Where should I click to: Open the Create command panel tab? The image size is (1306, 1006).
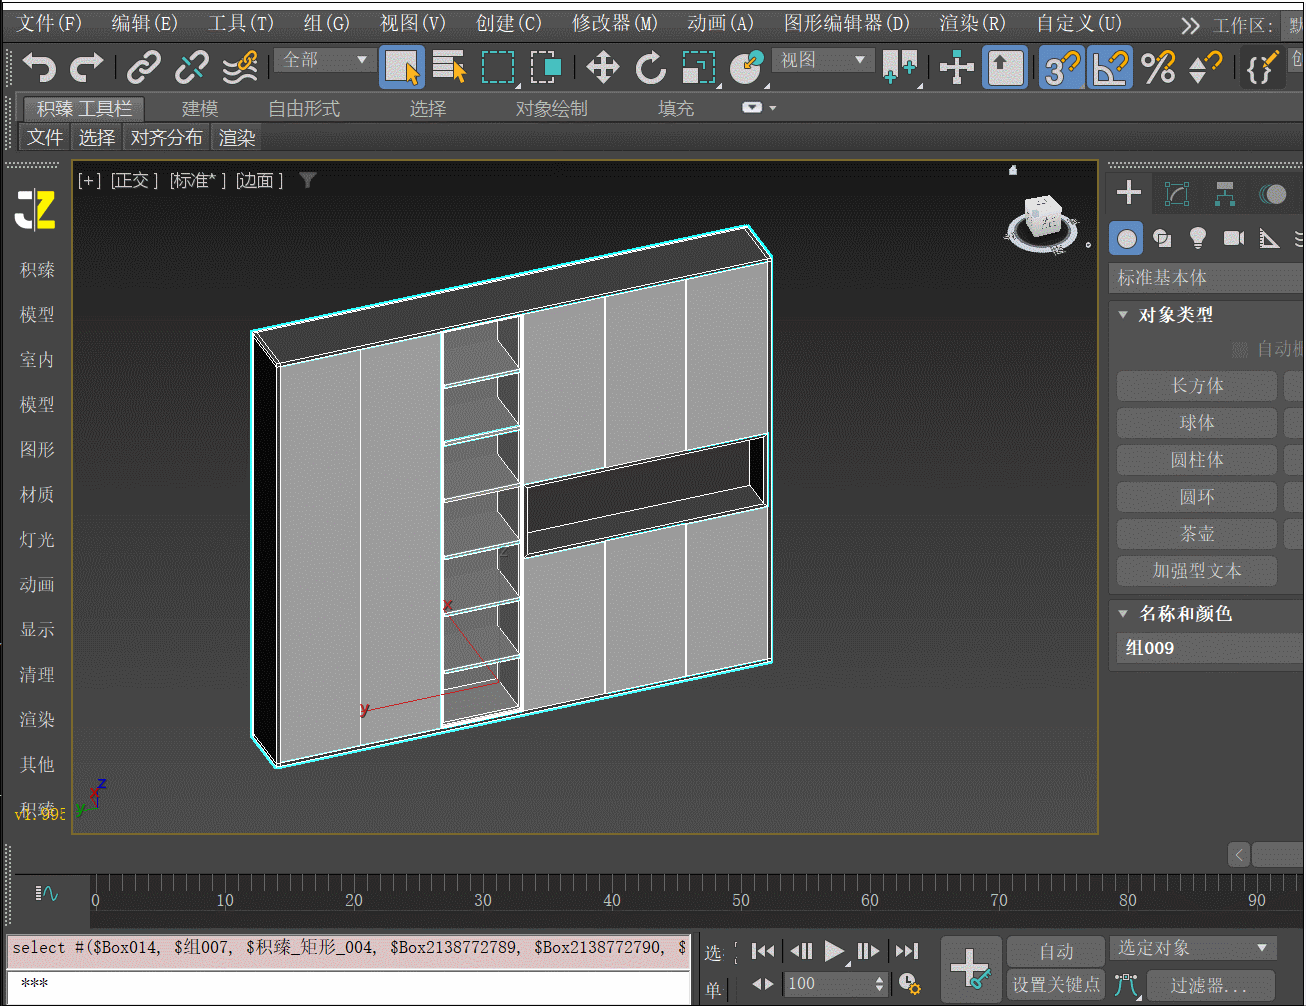[1129, 192]
